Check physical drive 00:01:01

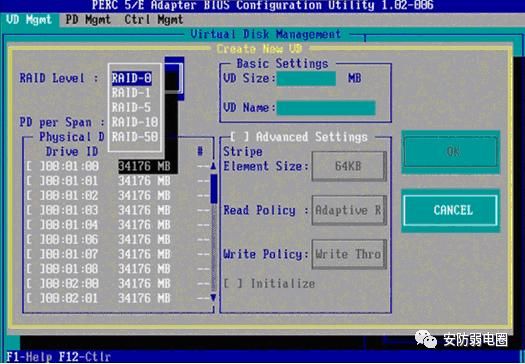coord(34,181)
